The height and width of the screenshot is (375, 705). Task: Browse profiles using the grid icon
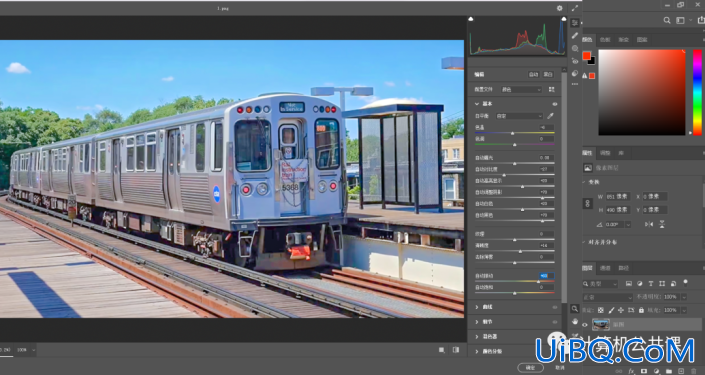(552, 89)
